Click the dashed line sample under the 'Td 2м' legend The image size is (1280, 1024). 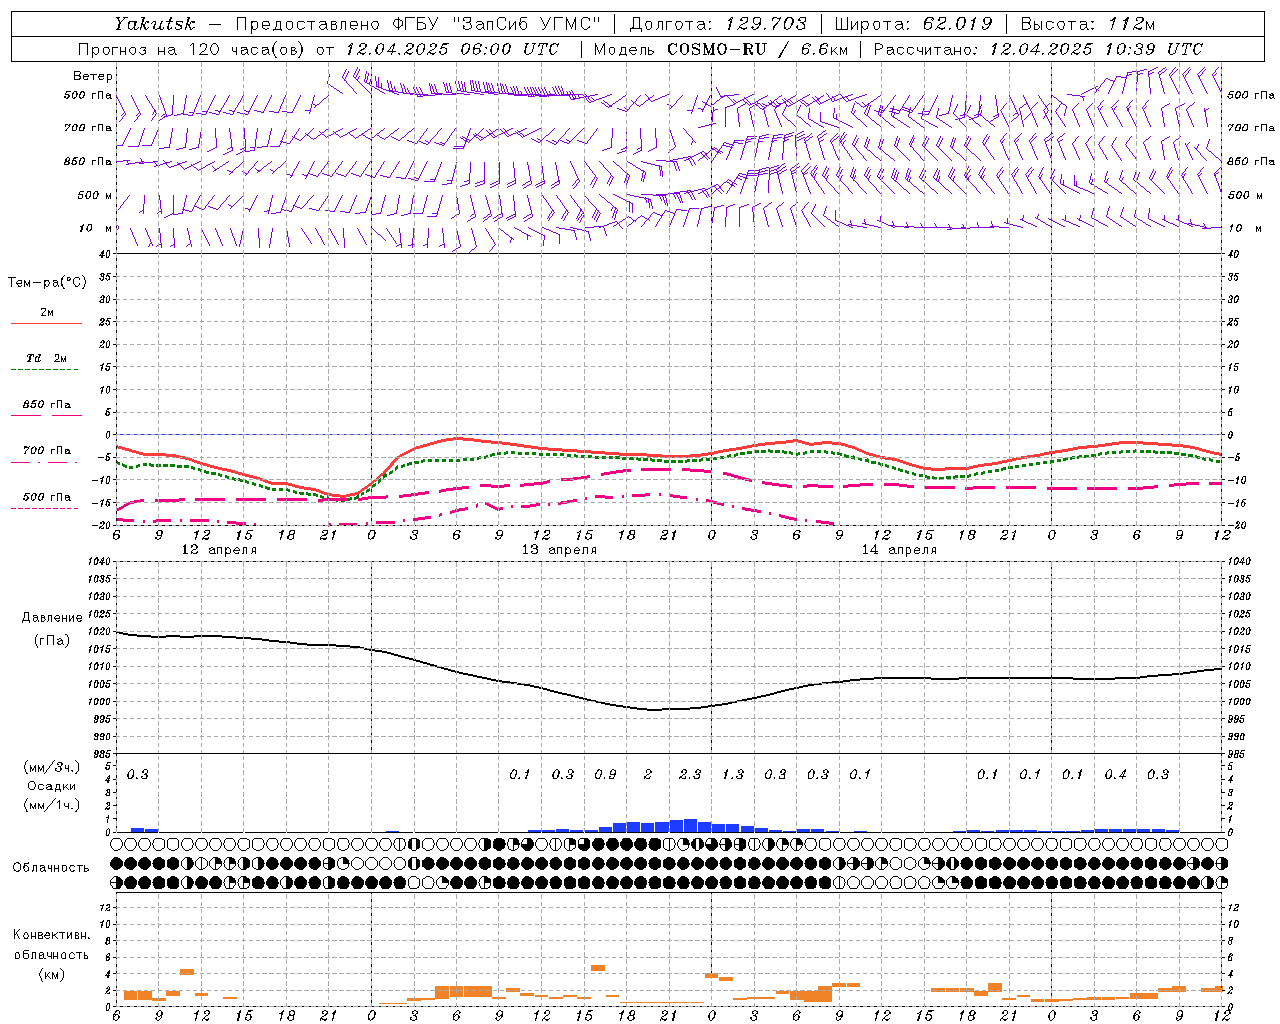pyautogui.click(x=44, y=370)
